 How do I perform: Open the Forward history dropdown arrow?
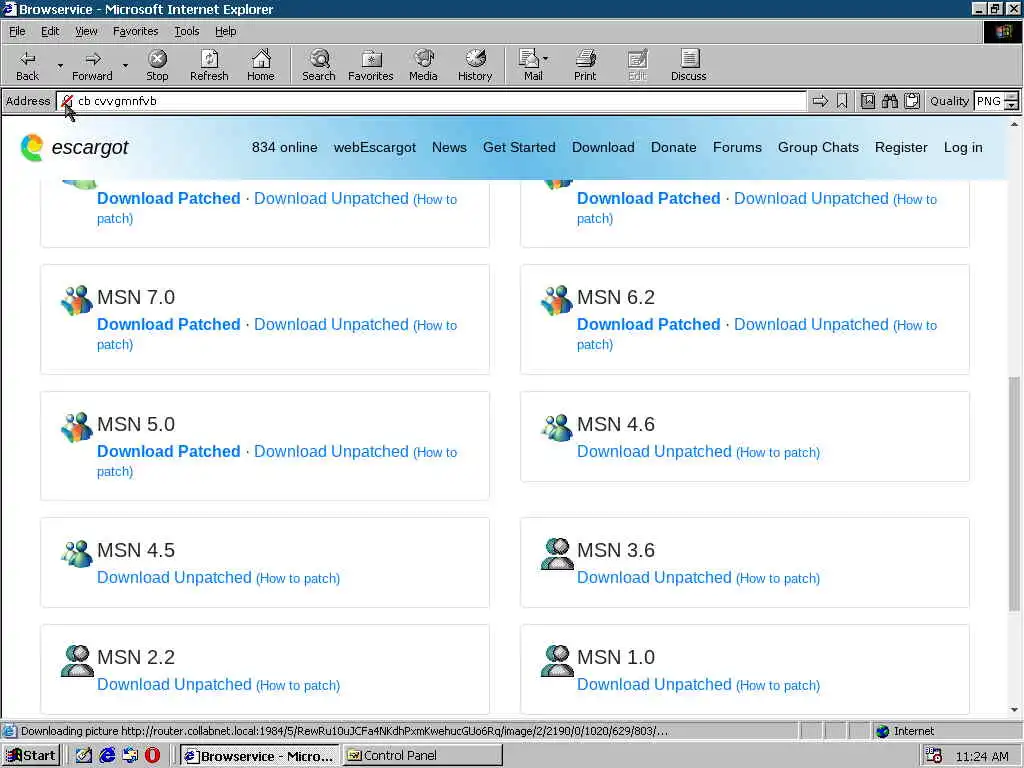[125, 65]
